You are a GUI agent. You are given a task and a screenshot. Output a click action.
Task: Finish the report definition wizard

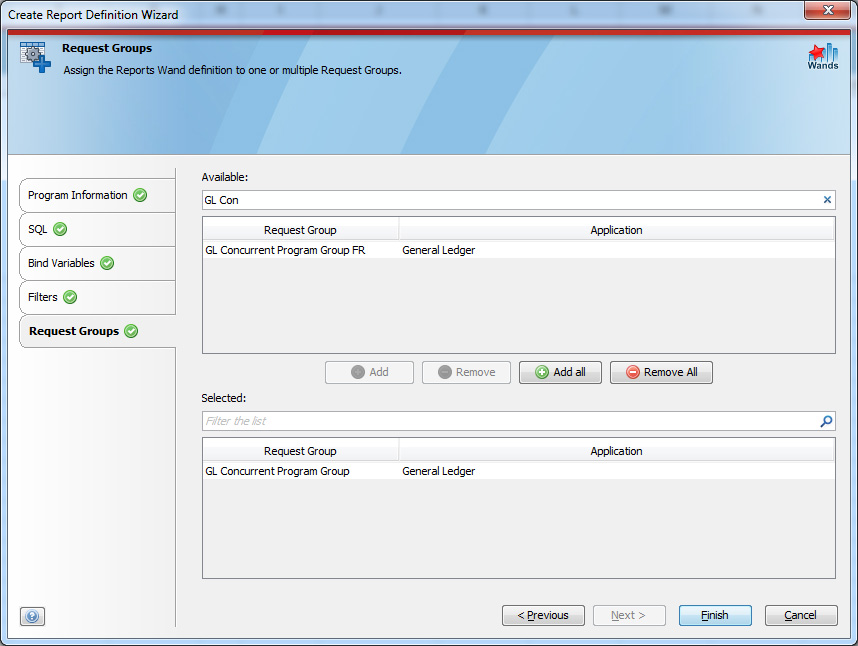click(715, 615)
